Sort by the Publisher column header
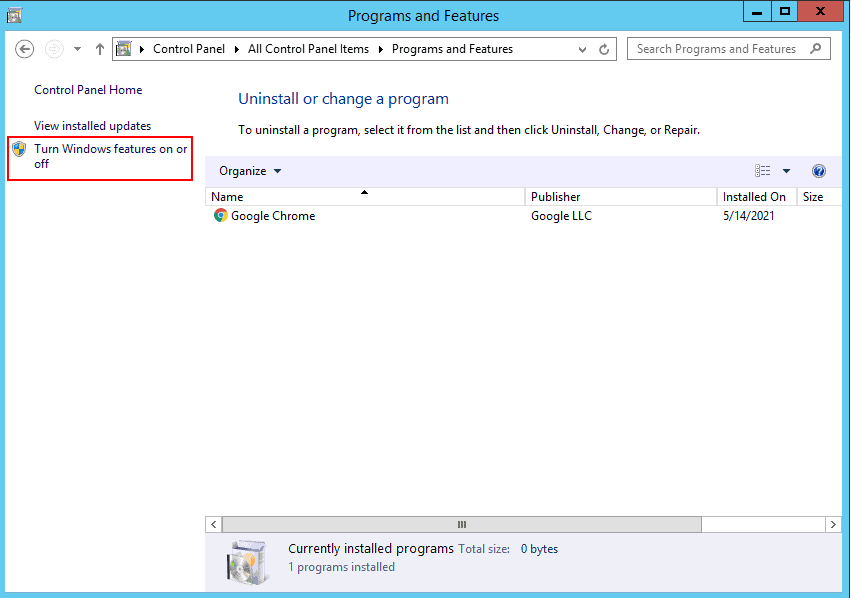The height and width of the screenshot is (598, 851). [621, 196]
